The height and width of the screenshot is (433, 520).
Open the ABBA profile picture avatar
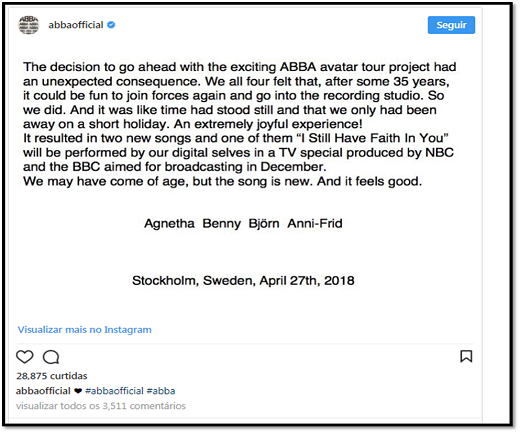28,25
